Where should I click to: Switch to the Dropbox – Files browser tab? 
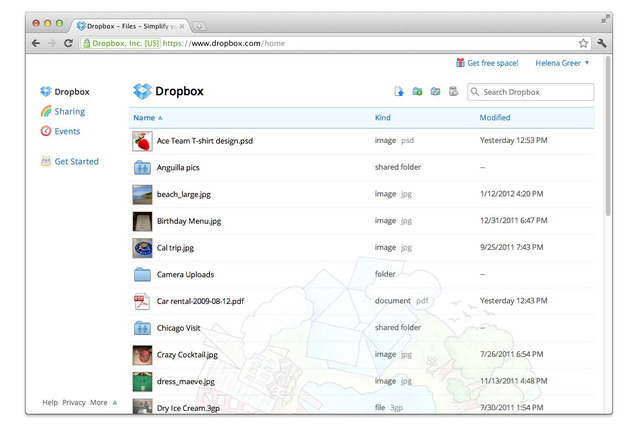(x=129, y=26)
